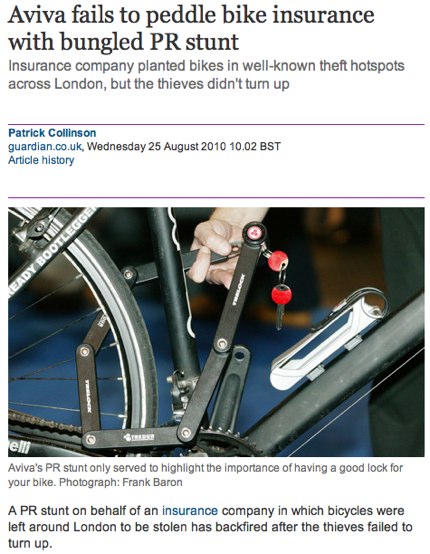Click the guardian.co.uk source link
Image resolution: width=430 pixels, height=554 pixels.
[x=45, y=147]
